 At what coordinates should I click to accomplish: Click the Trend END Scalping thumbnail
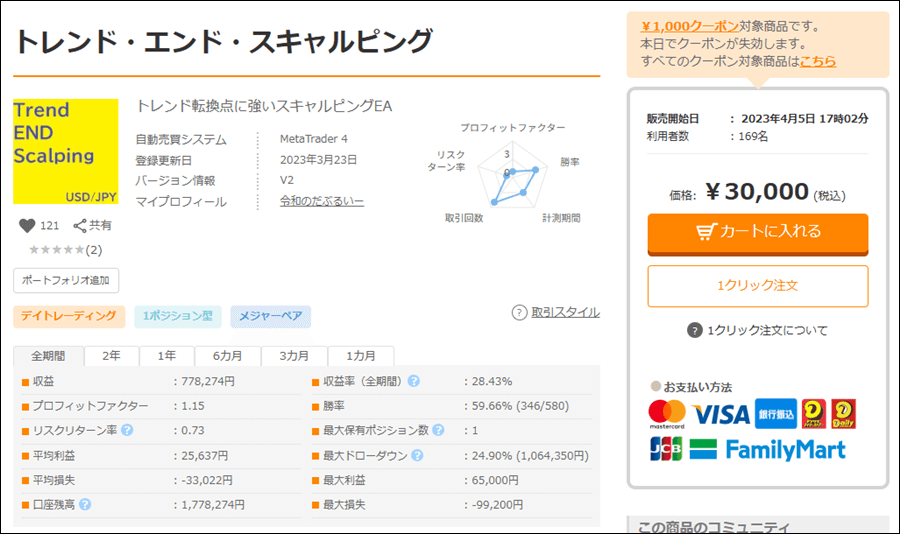66,151
